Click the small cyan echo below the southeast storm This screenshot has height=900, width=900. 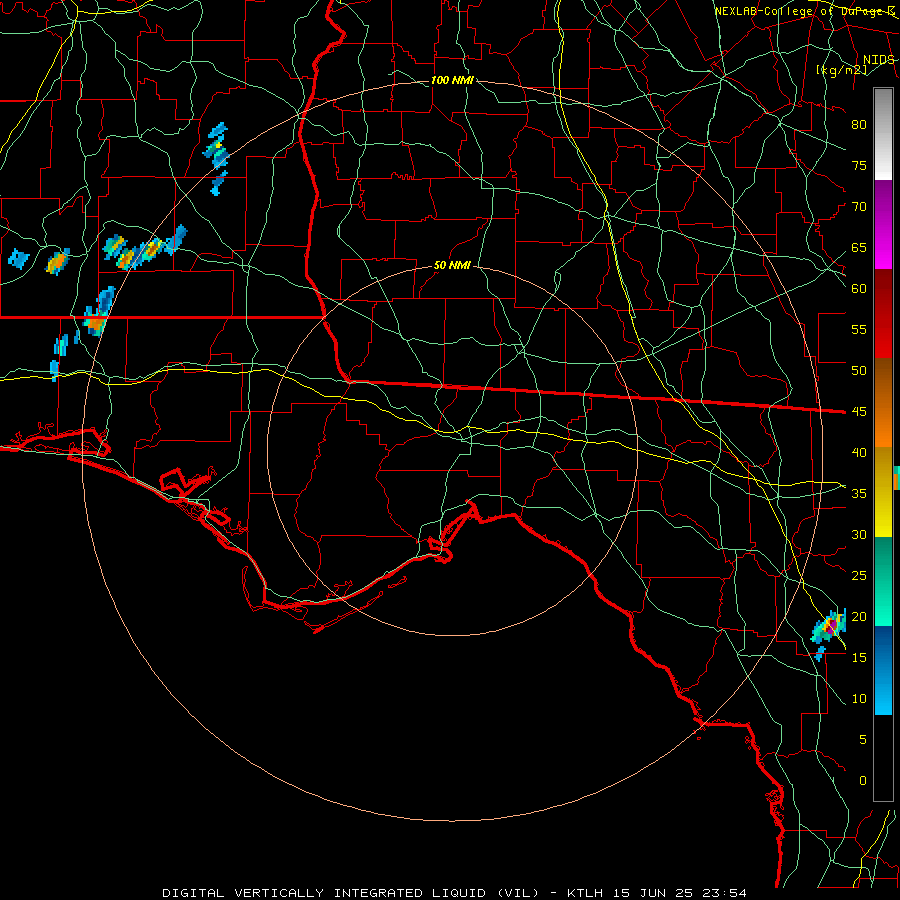pos(820,653)
